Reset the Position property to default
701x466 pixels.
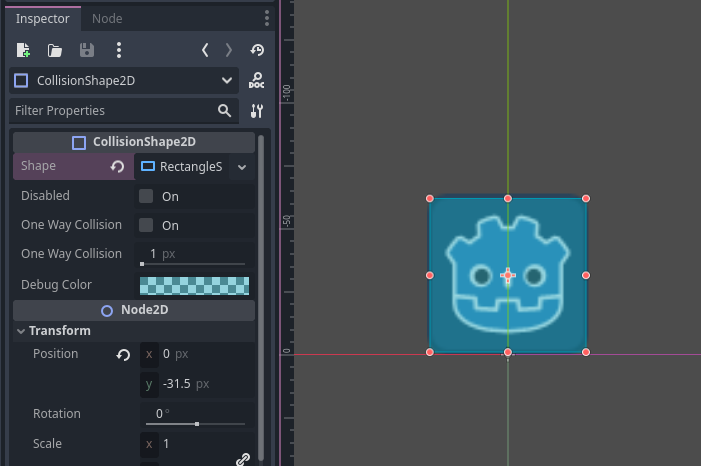pyautogui.click(x=123, y=355)
